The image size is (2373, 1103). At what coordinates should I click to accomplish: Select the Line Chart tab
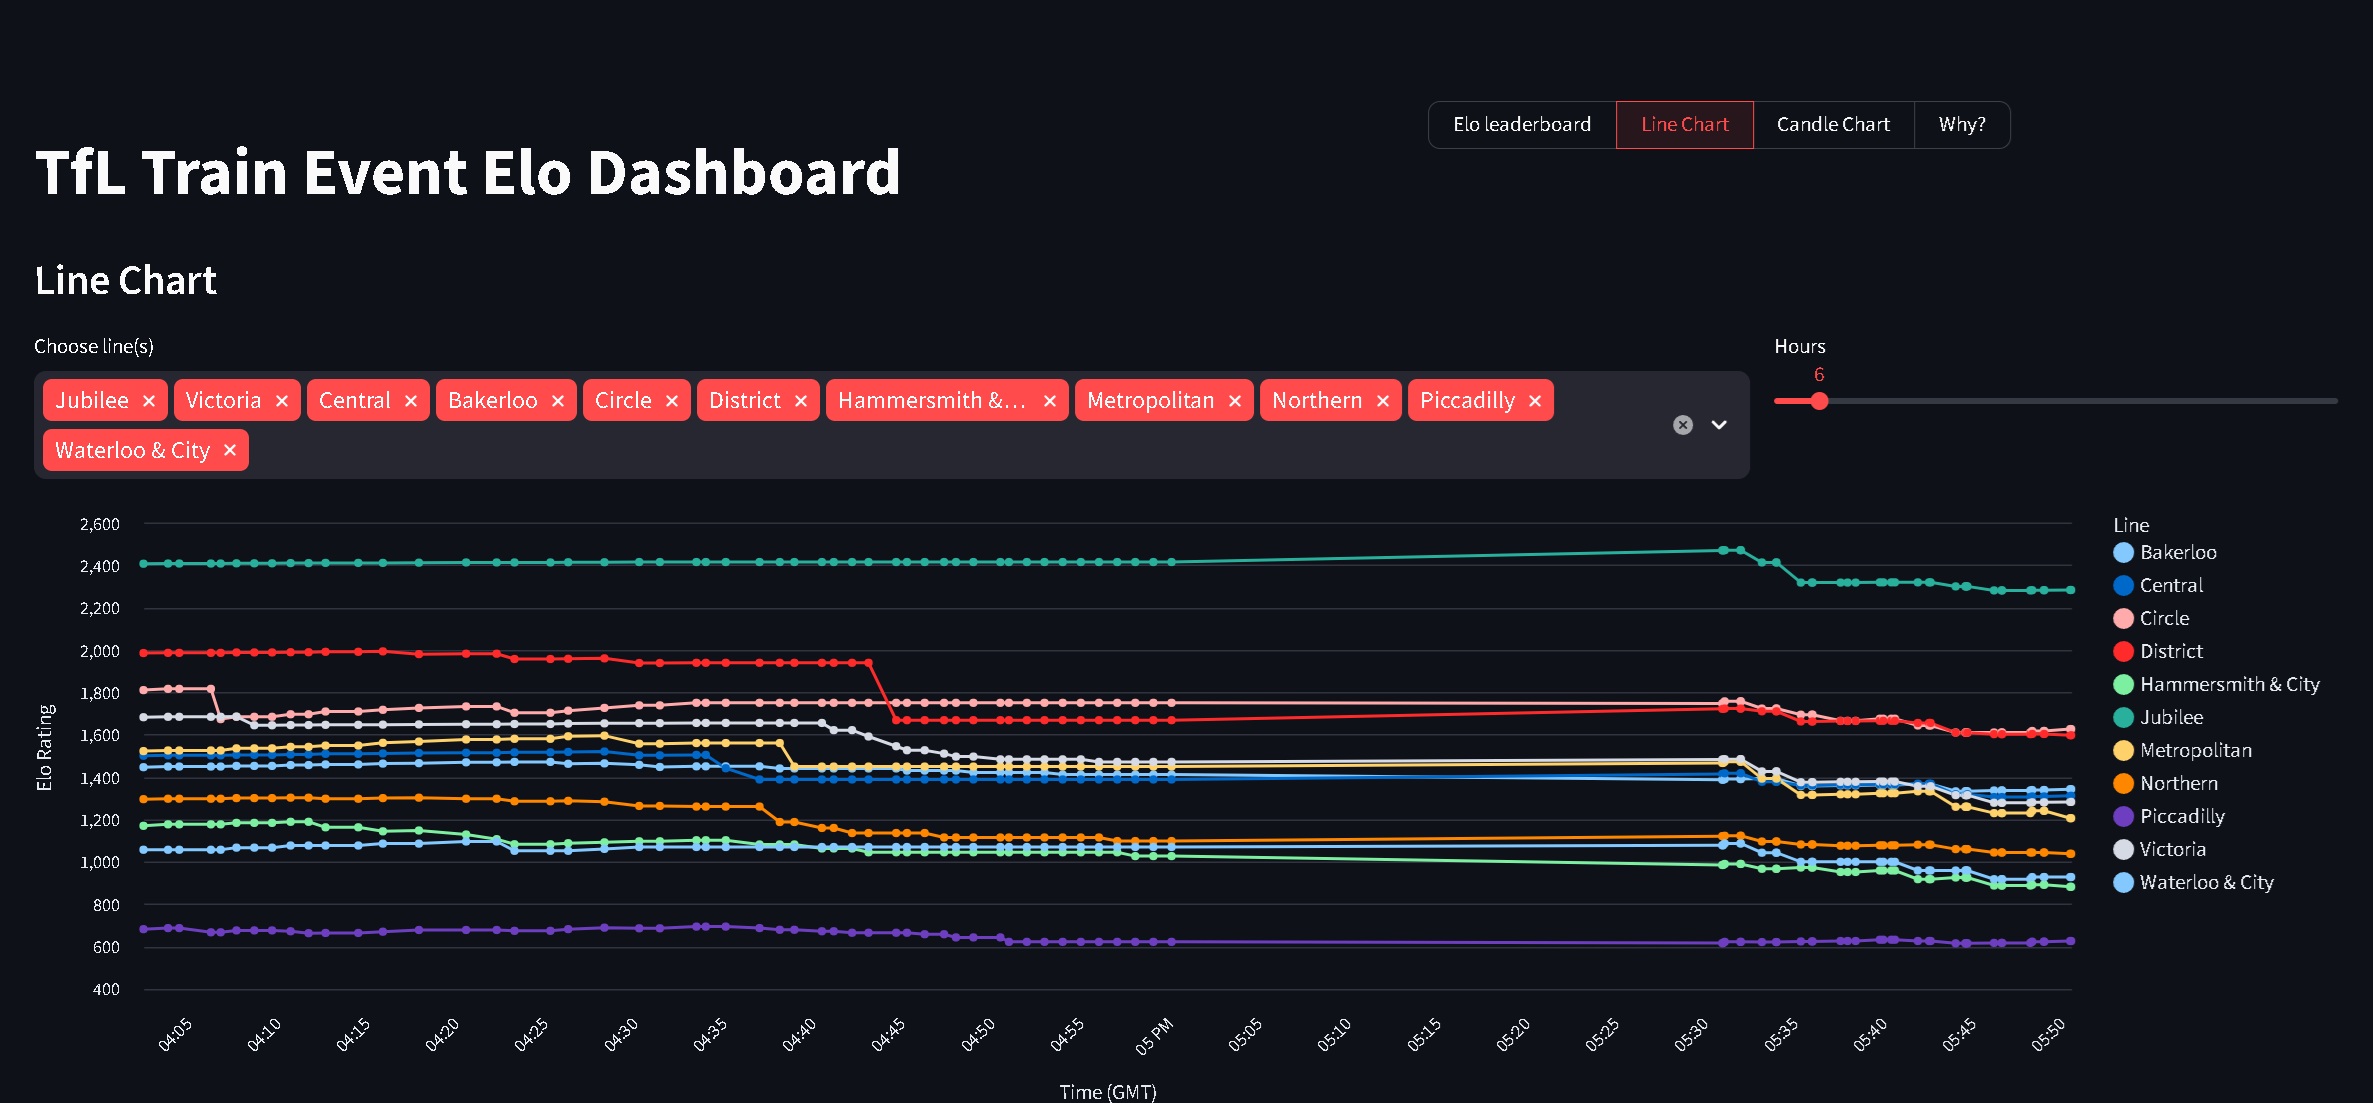point(1684,125)
